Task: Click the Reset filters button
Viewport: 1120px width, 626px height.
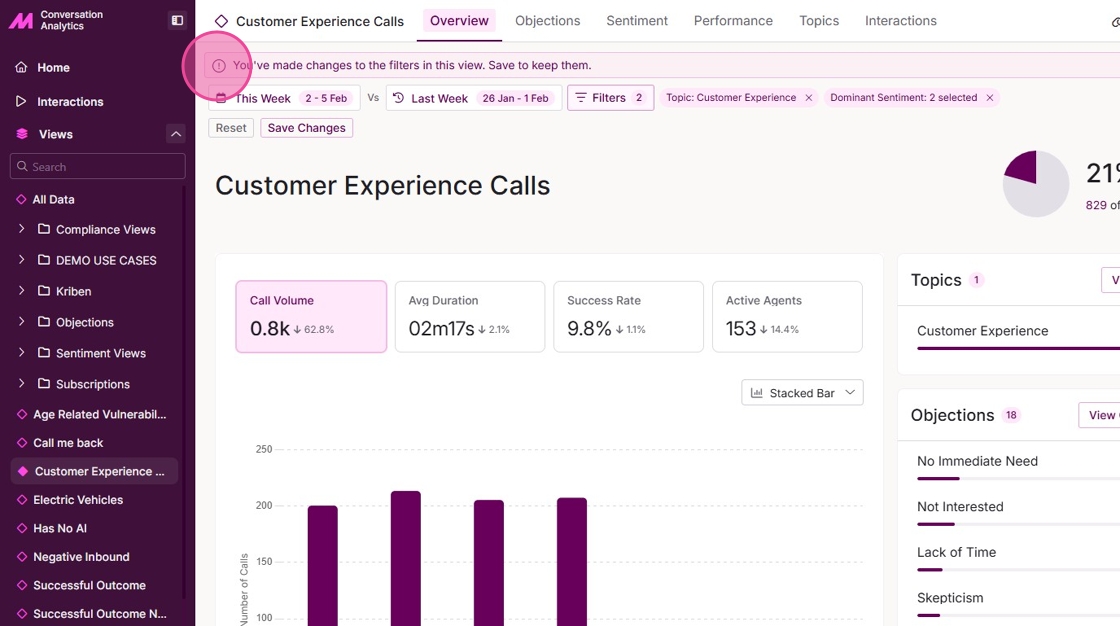Action: (231, 128)
